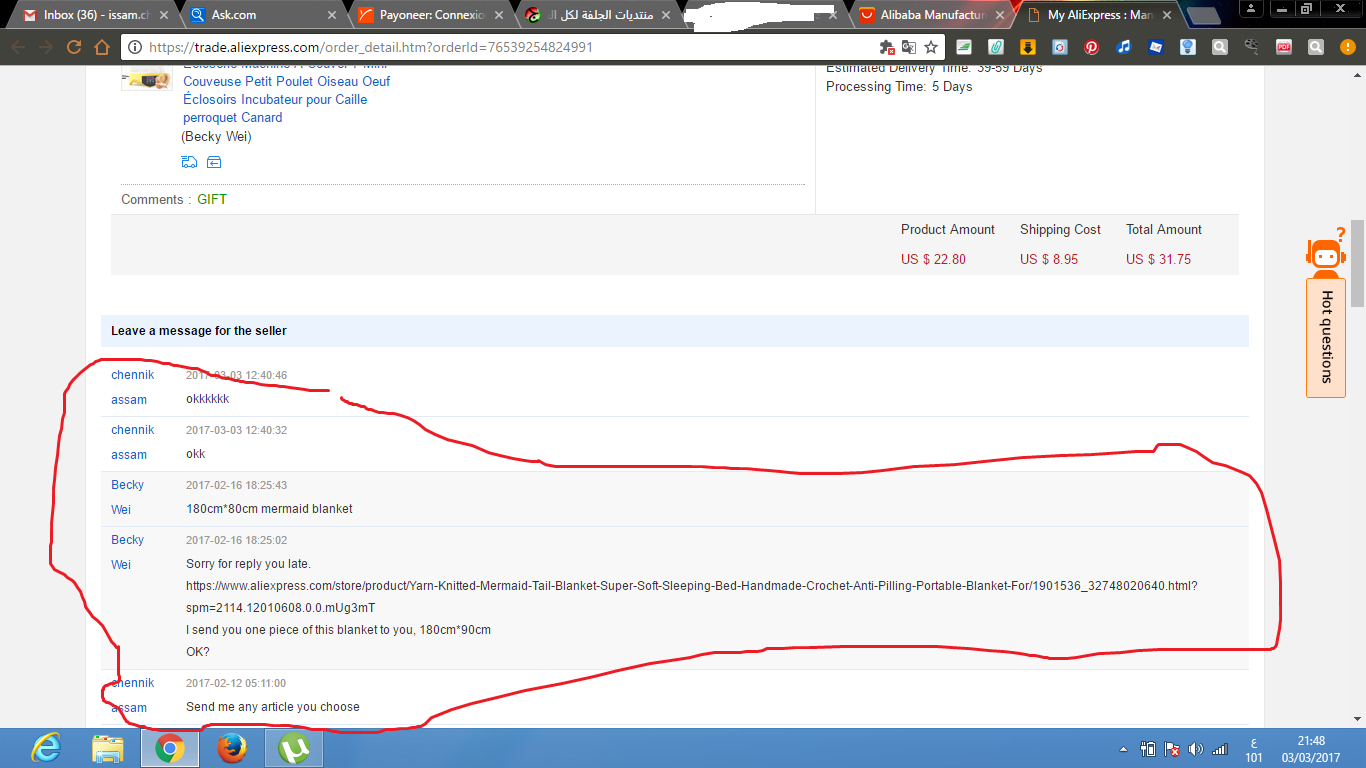Open the paperclip extension icon
The width and height of the screenshot is (1366, 768).
coord(996,47)
